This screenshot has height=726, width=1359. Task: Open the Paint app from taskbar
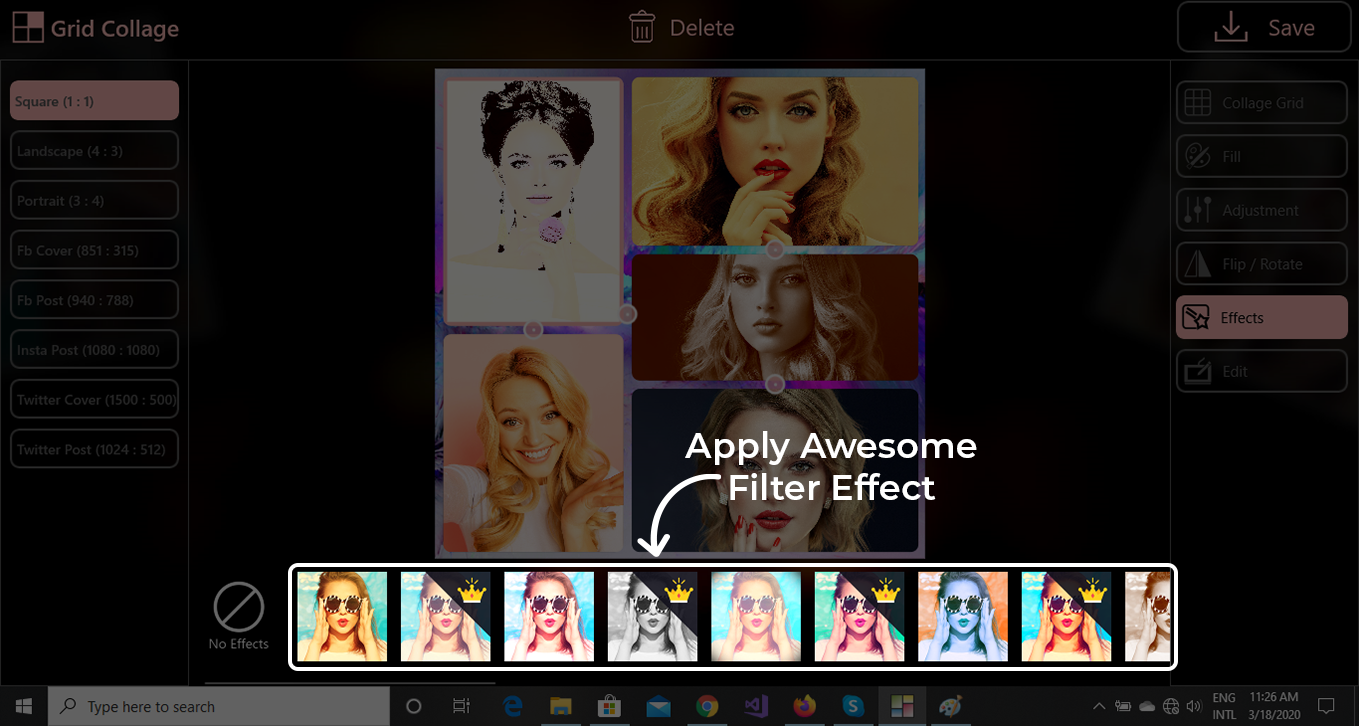click(x=950, y=706)
